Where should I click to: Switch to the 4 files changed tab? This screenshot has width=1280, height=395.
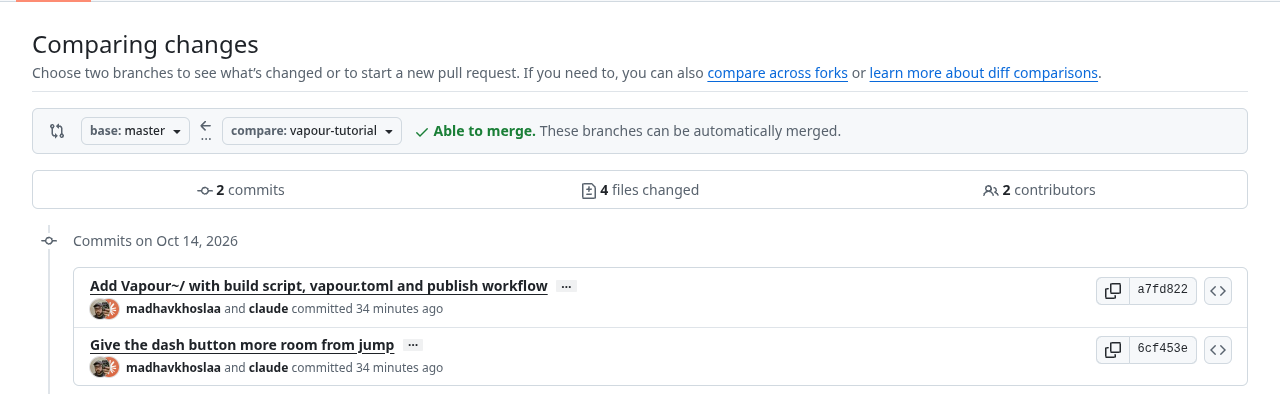pos(640,190)
